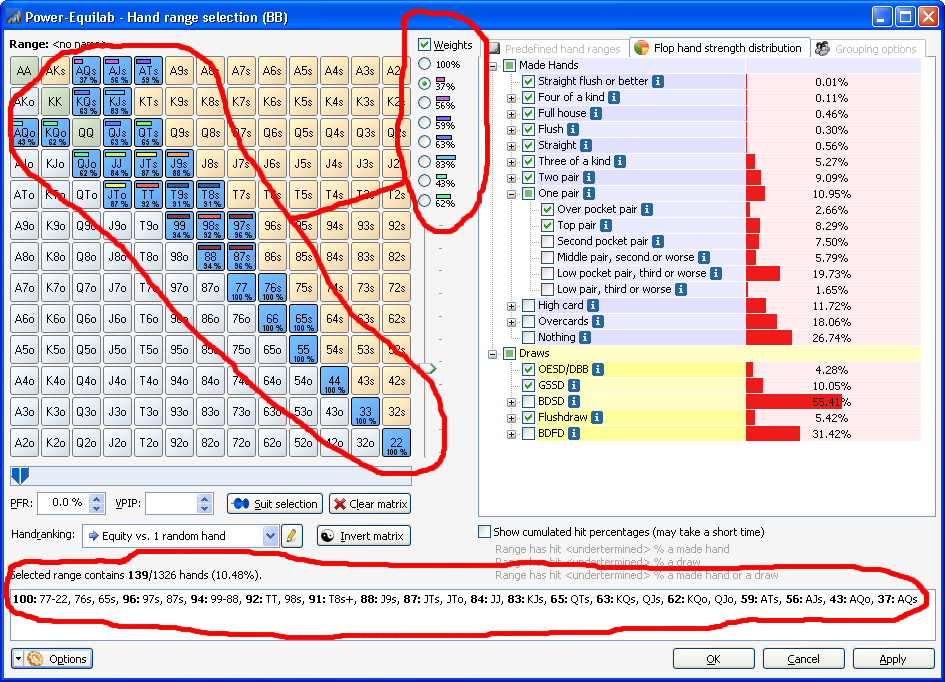Switch to Predefined hand ranges tab
This screenshot has width=945, height=682.
click(x=556, y=49)
